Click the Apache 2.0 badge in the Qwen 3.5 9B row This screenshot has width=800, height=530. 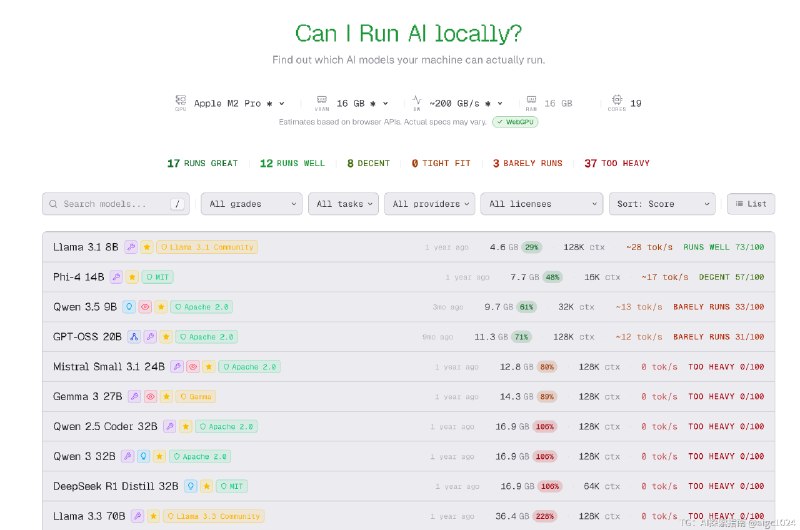[202, 307]
